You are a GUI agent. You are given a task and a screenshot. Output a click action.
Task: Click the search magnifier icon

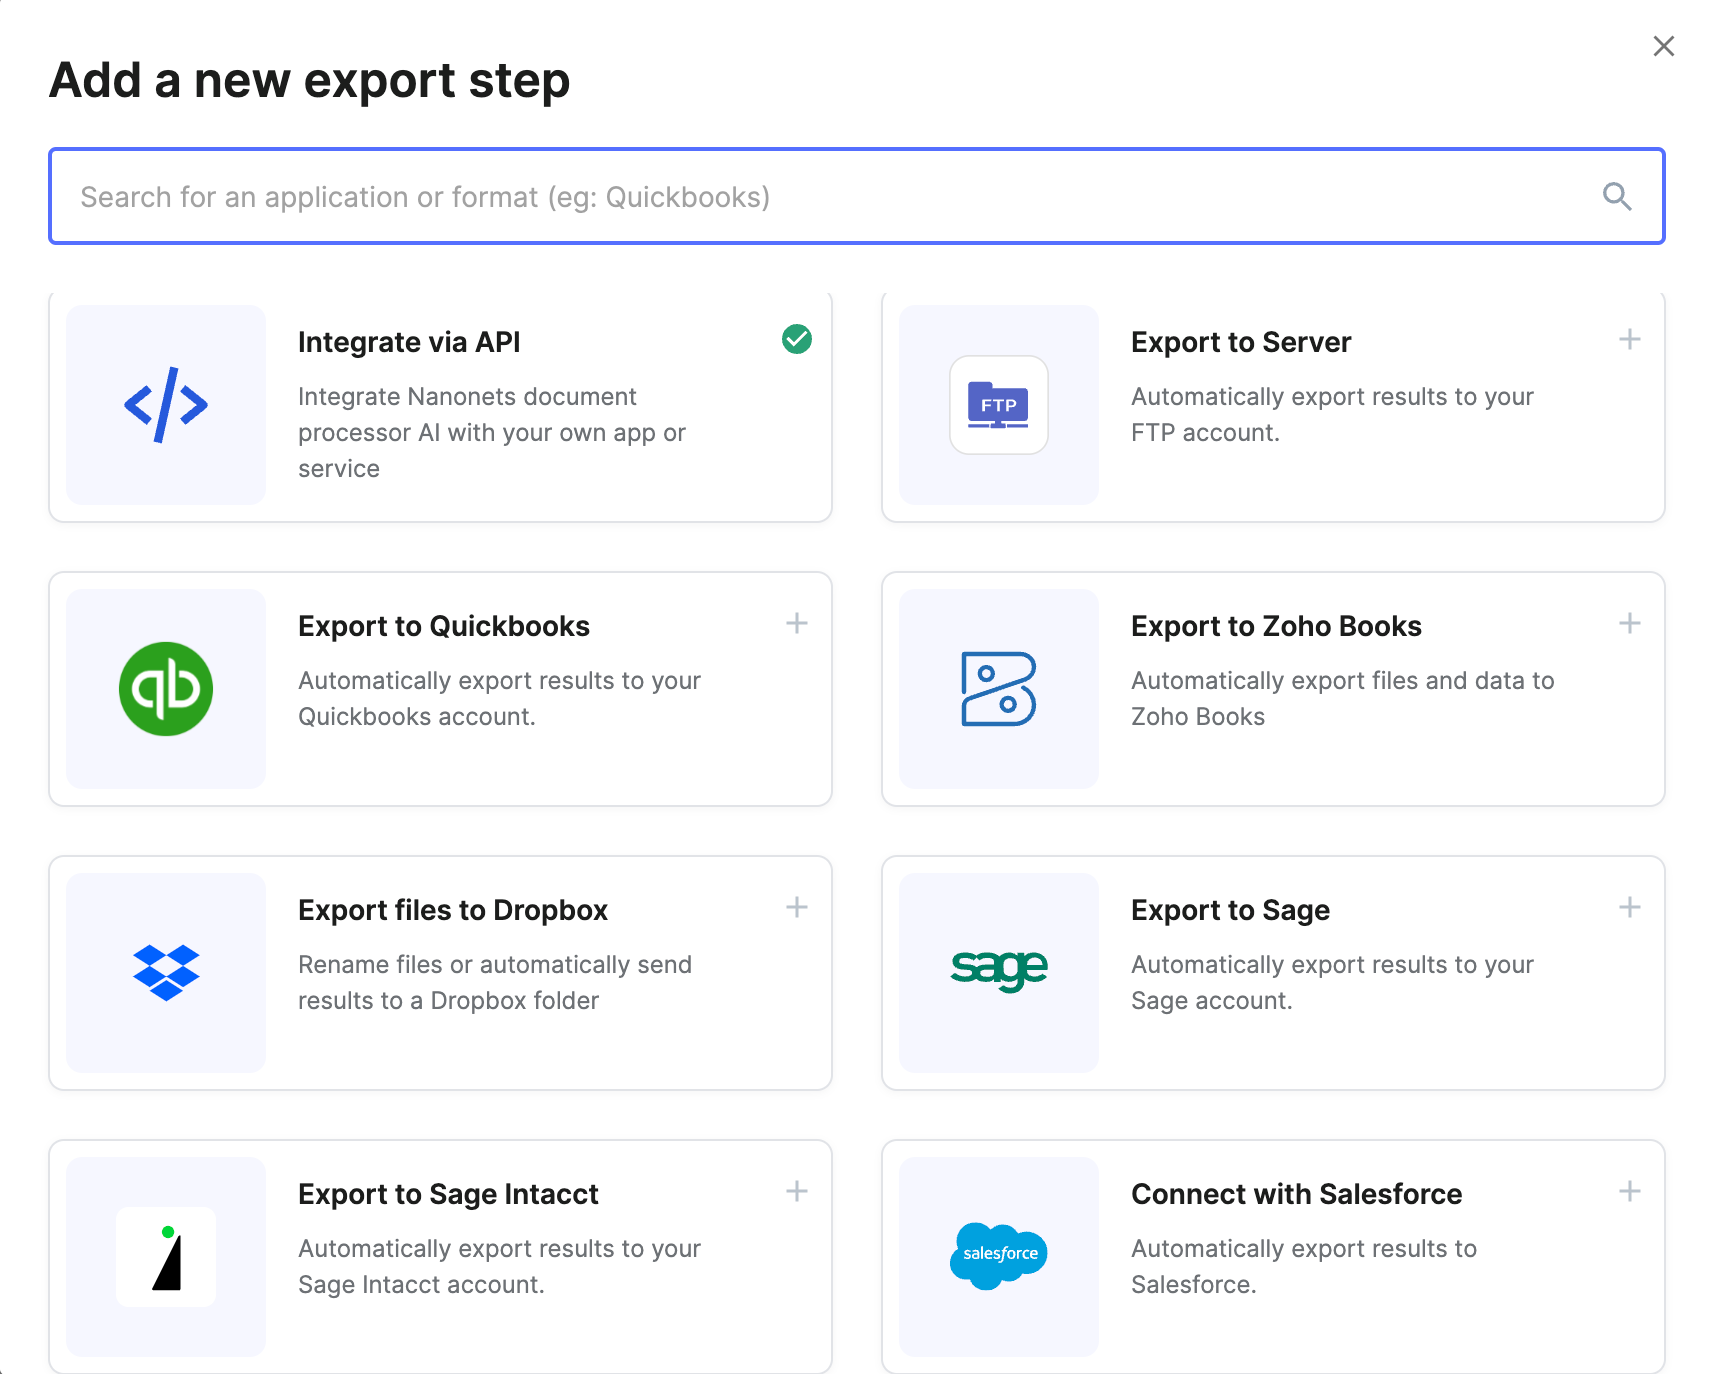[1617, 196]
